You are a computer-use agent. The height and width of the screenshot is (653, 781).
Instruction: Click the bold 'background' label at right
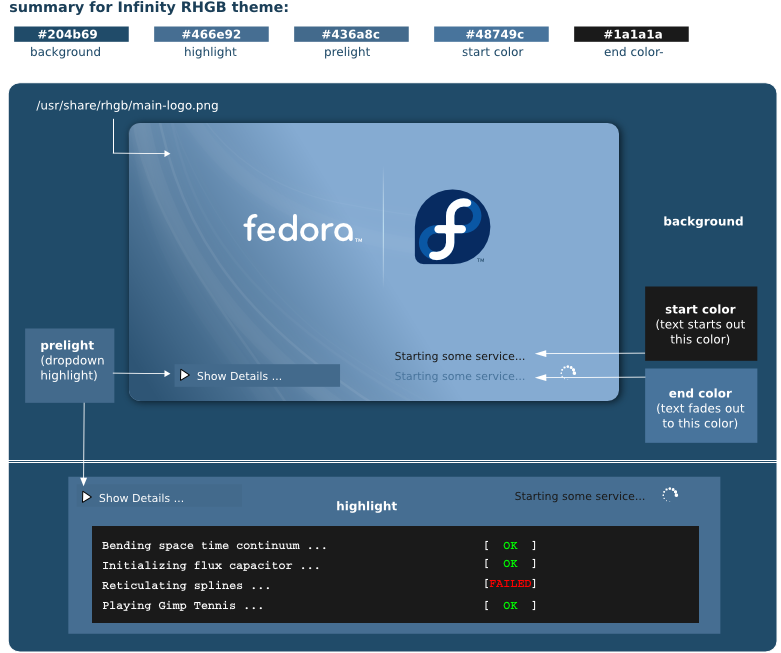pos(703,221)
